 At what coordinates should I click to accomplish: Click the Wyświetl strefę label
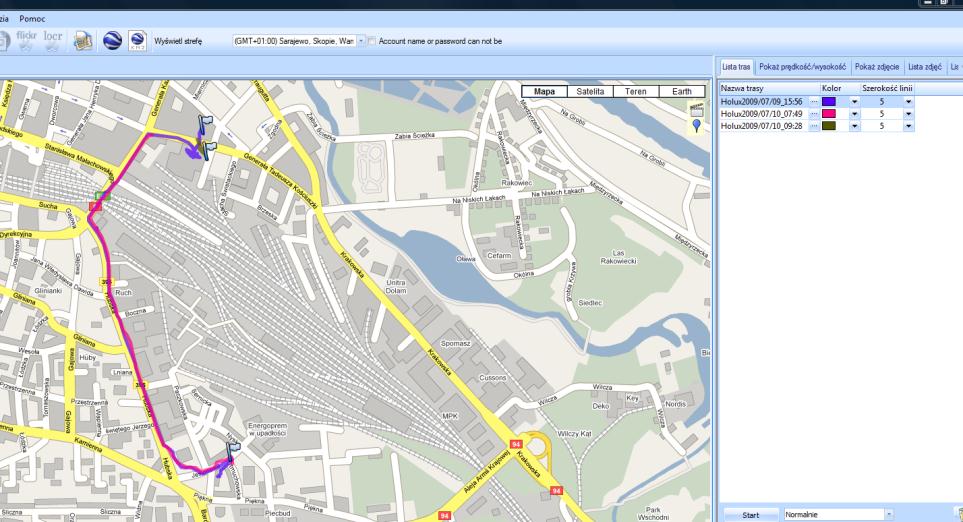pyautogui.click(x=178, y=41)
